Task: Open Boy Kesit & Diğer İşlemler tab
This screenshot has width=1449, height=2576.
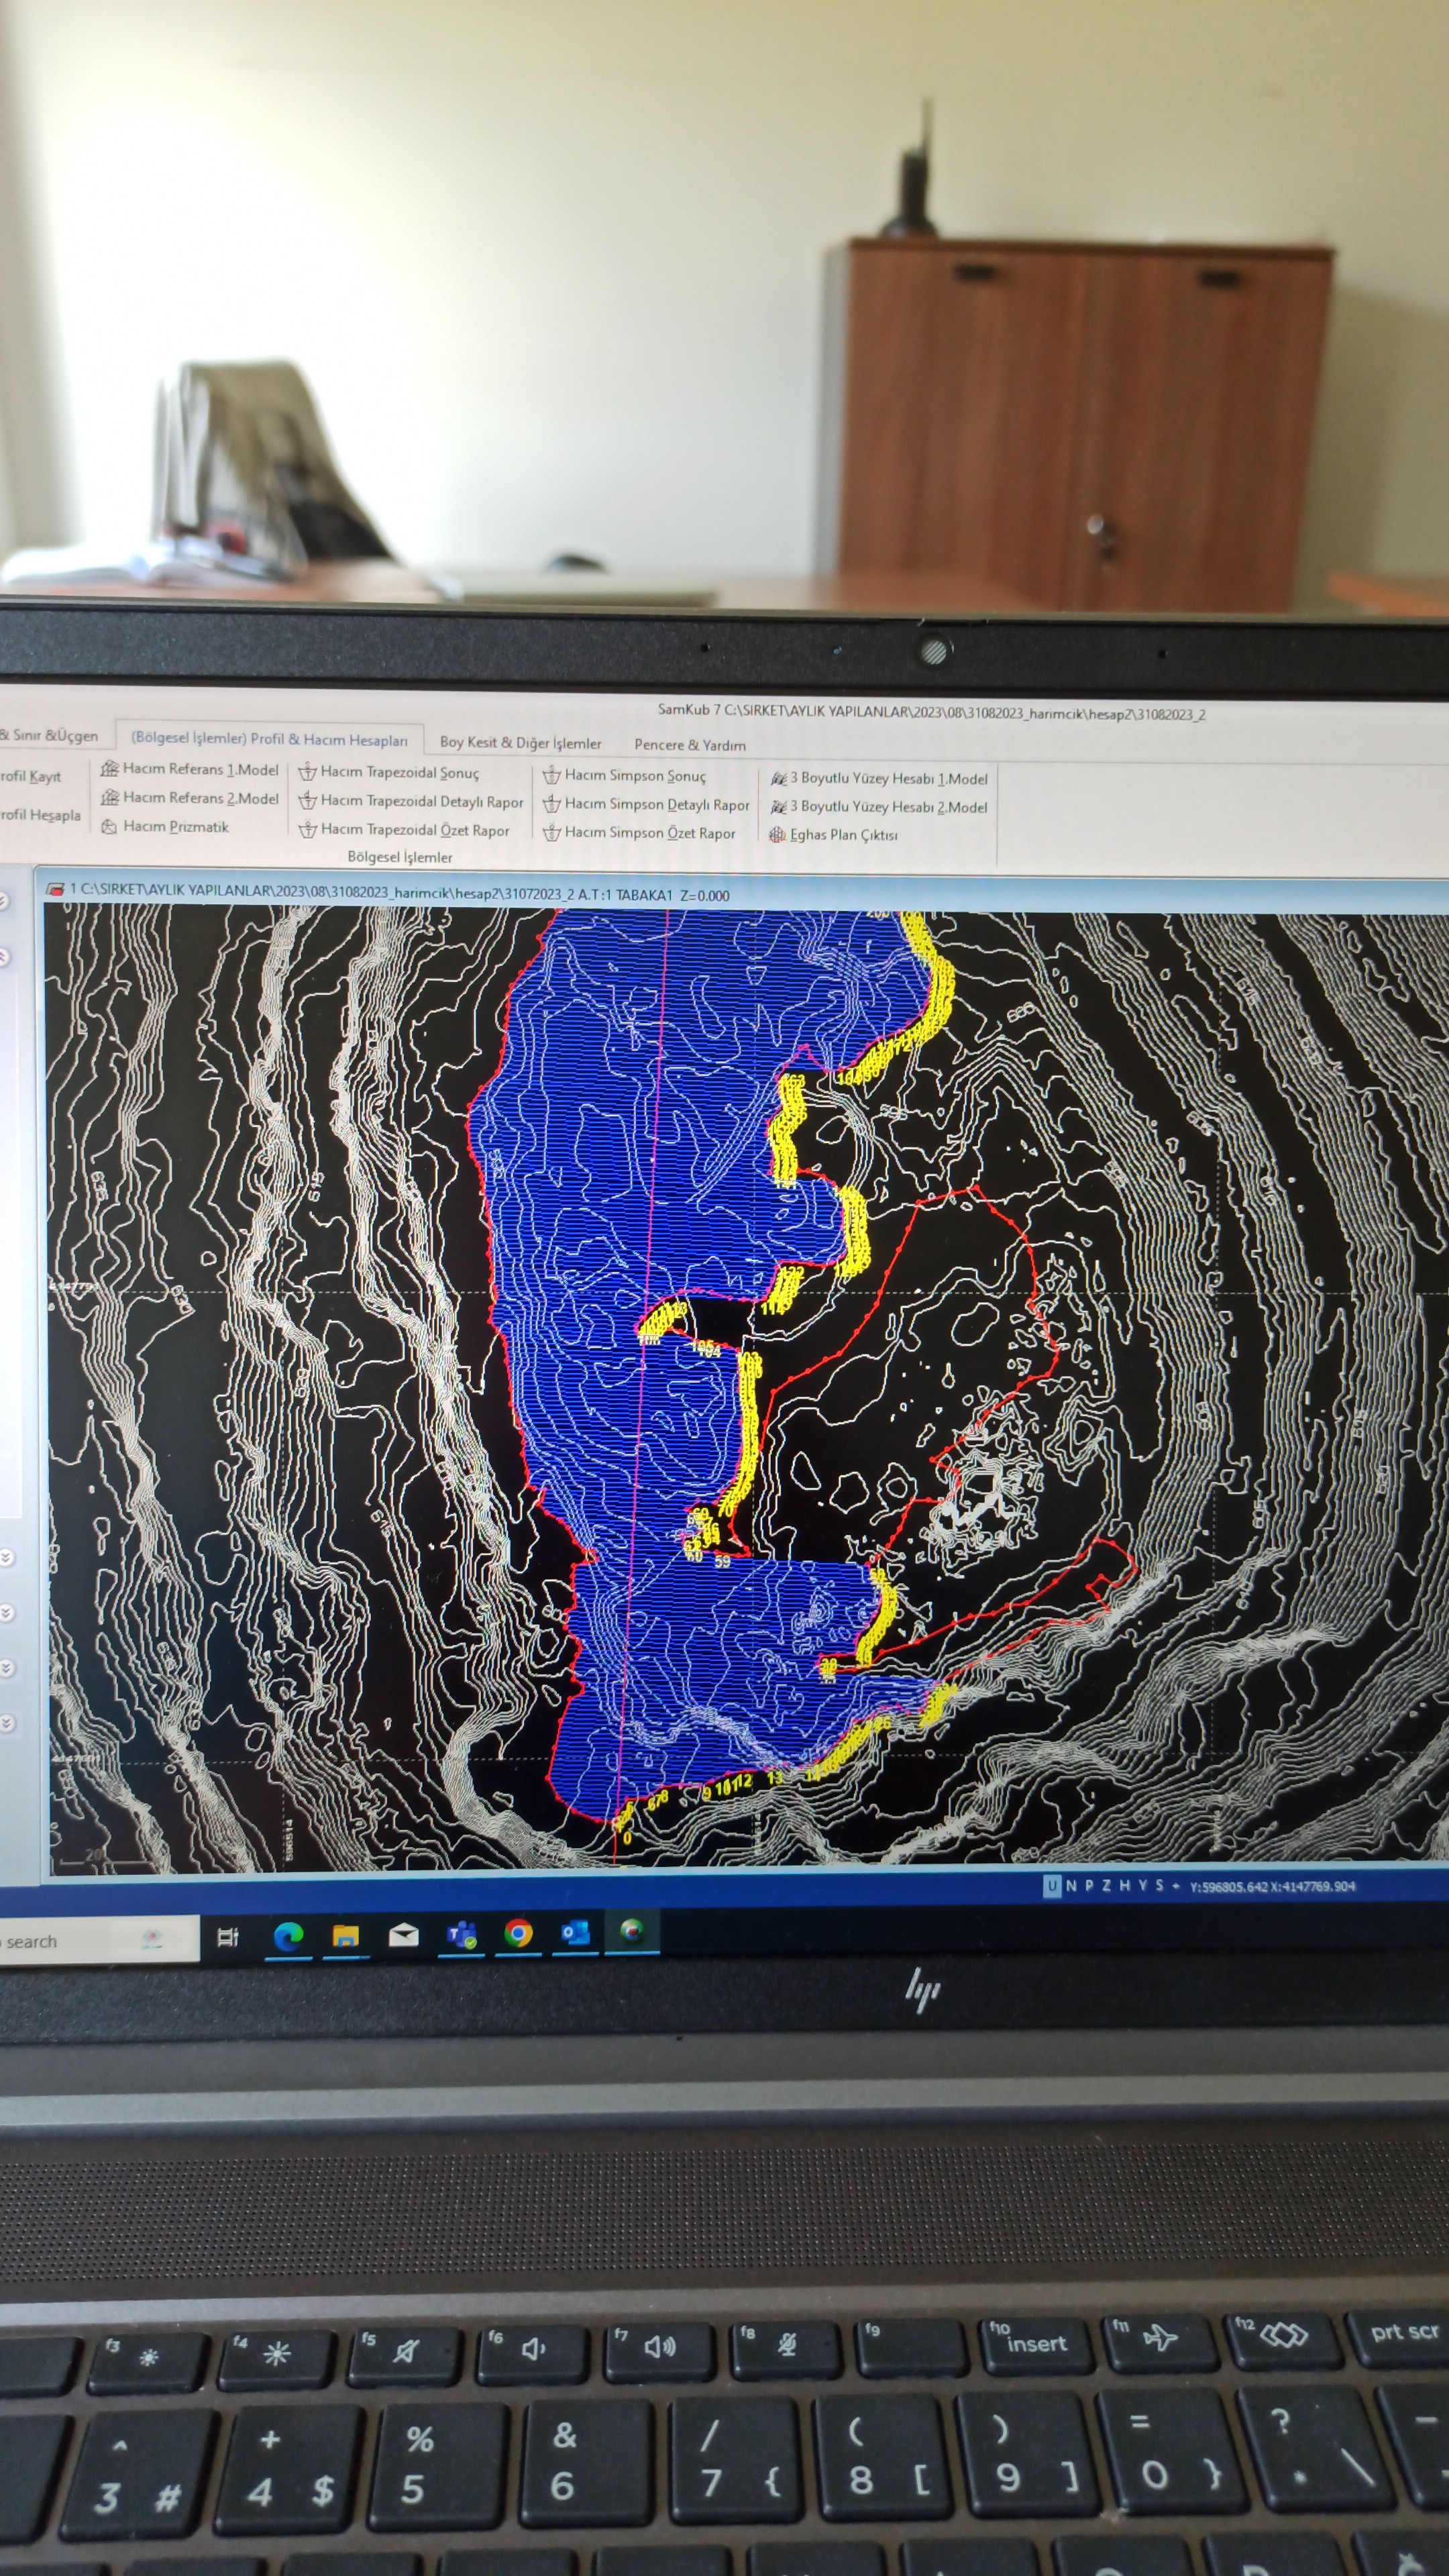Action: pos(520,743)
